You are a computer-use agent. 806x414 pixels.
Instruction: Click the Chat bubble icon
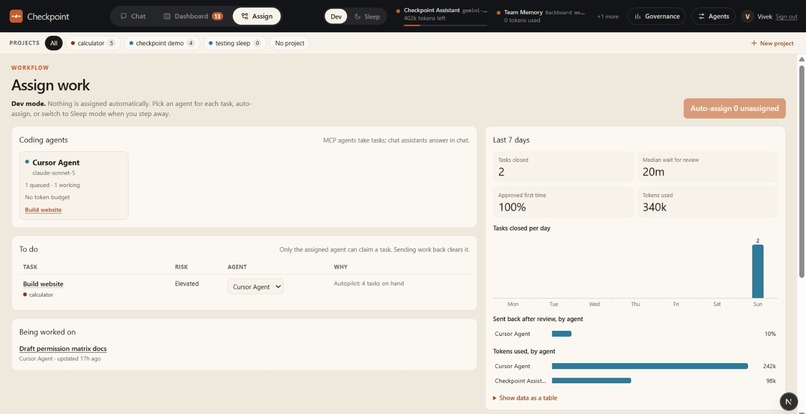tap(123, 16)
